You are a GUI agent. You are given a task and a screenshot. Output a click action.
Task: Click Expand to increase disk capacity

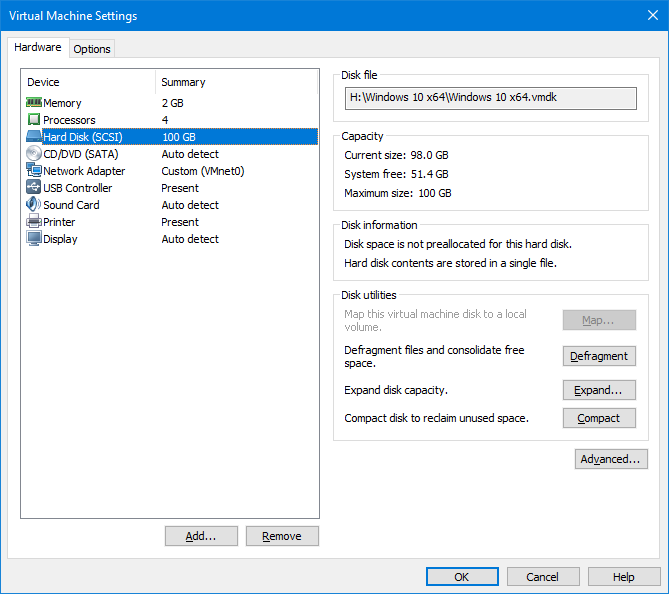[x=599, y=390]
